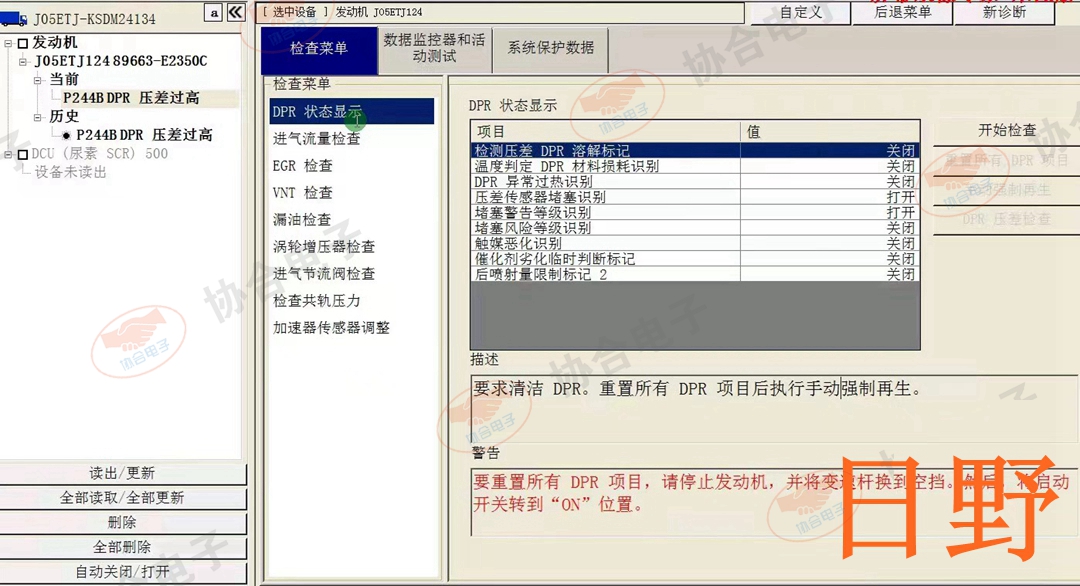1080x586 pixels.
Task: Select the J05ETJ124 89663-E2350C ECU entry
Action: click(x=121, y=61)
